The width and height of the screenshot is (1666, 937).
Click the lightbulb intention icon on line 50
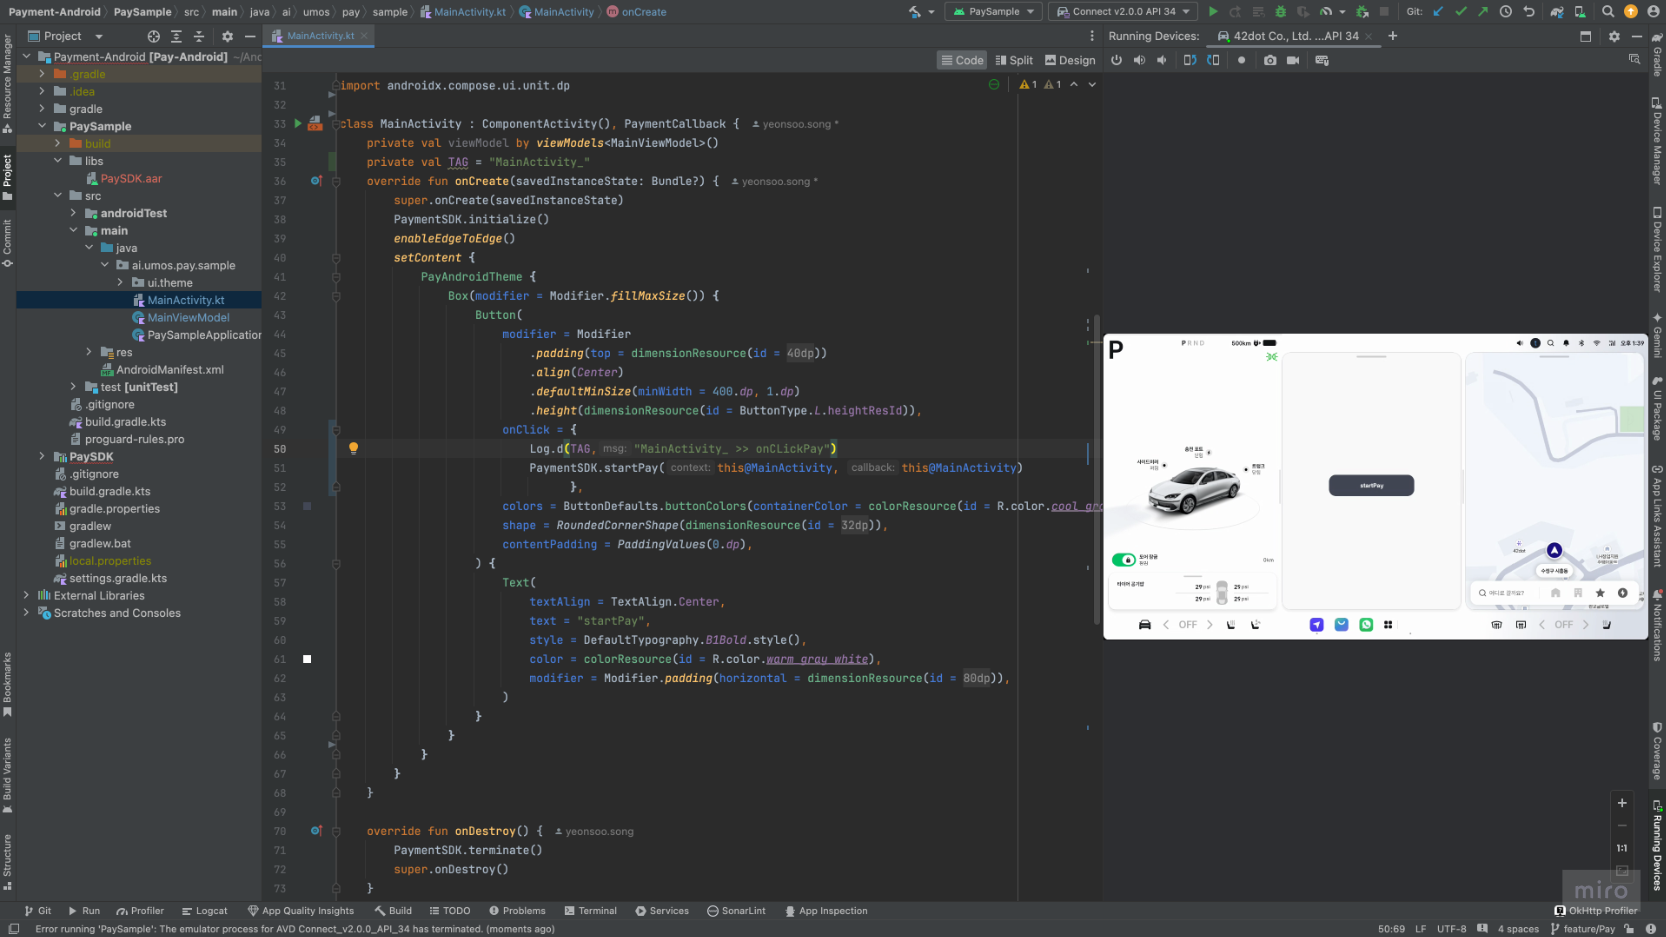point(353,449)
